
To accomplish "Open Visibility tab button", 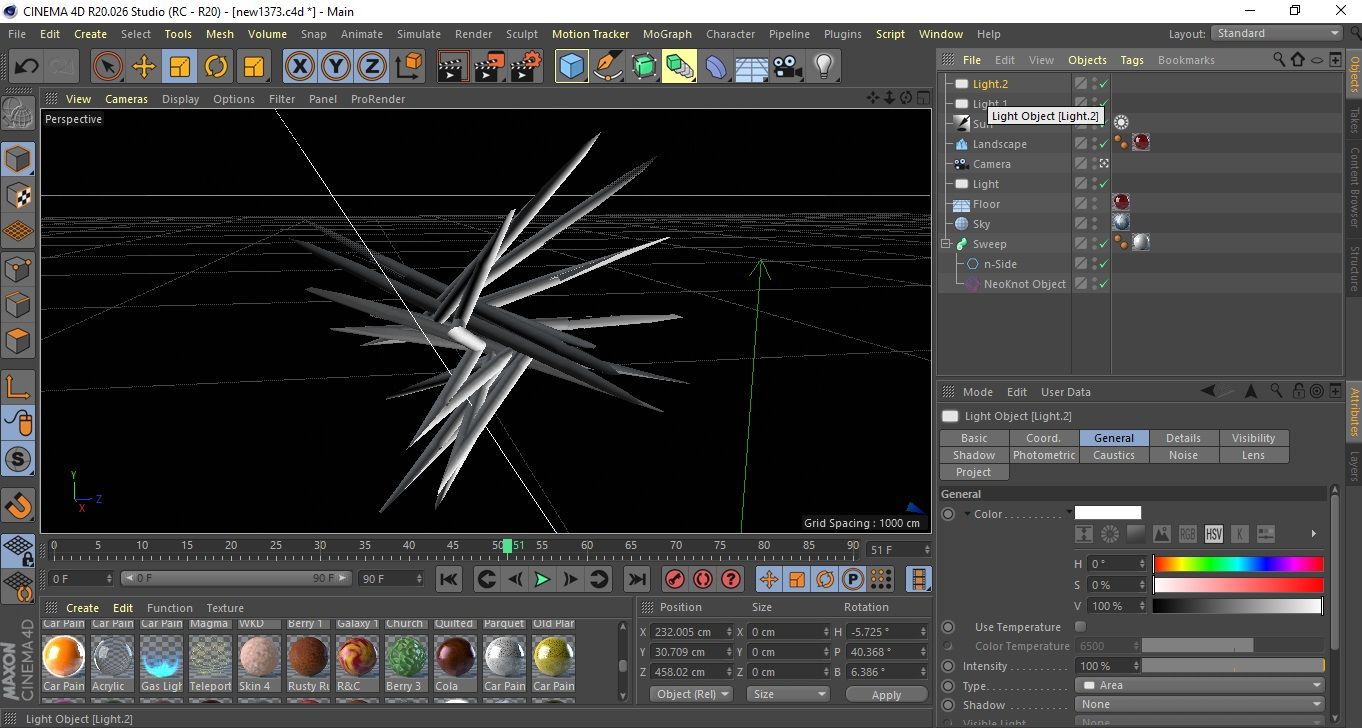I will click(1253, 438).
